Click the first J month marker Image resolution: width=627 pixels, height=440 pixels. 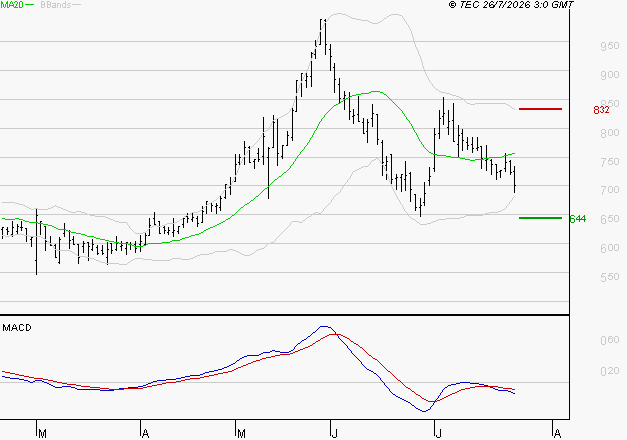pos(335,434)
